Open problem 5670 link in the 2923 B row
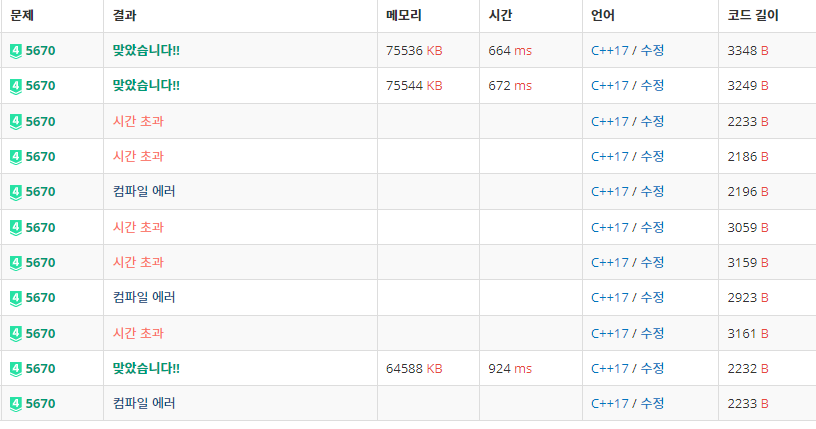This screenshot has height=429, width=816. point(41,298)
